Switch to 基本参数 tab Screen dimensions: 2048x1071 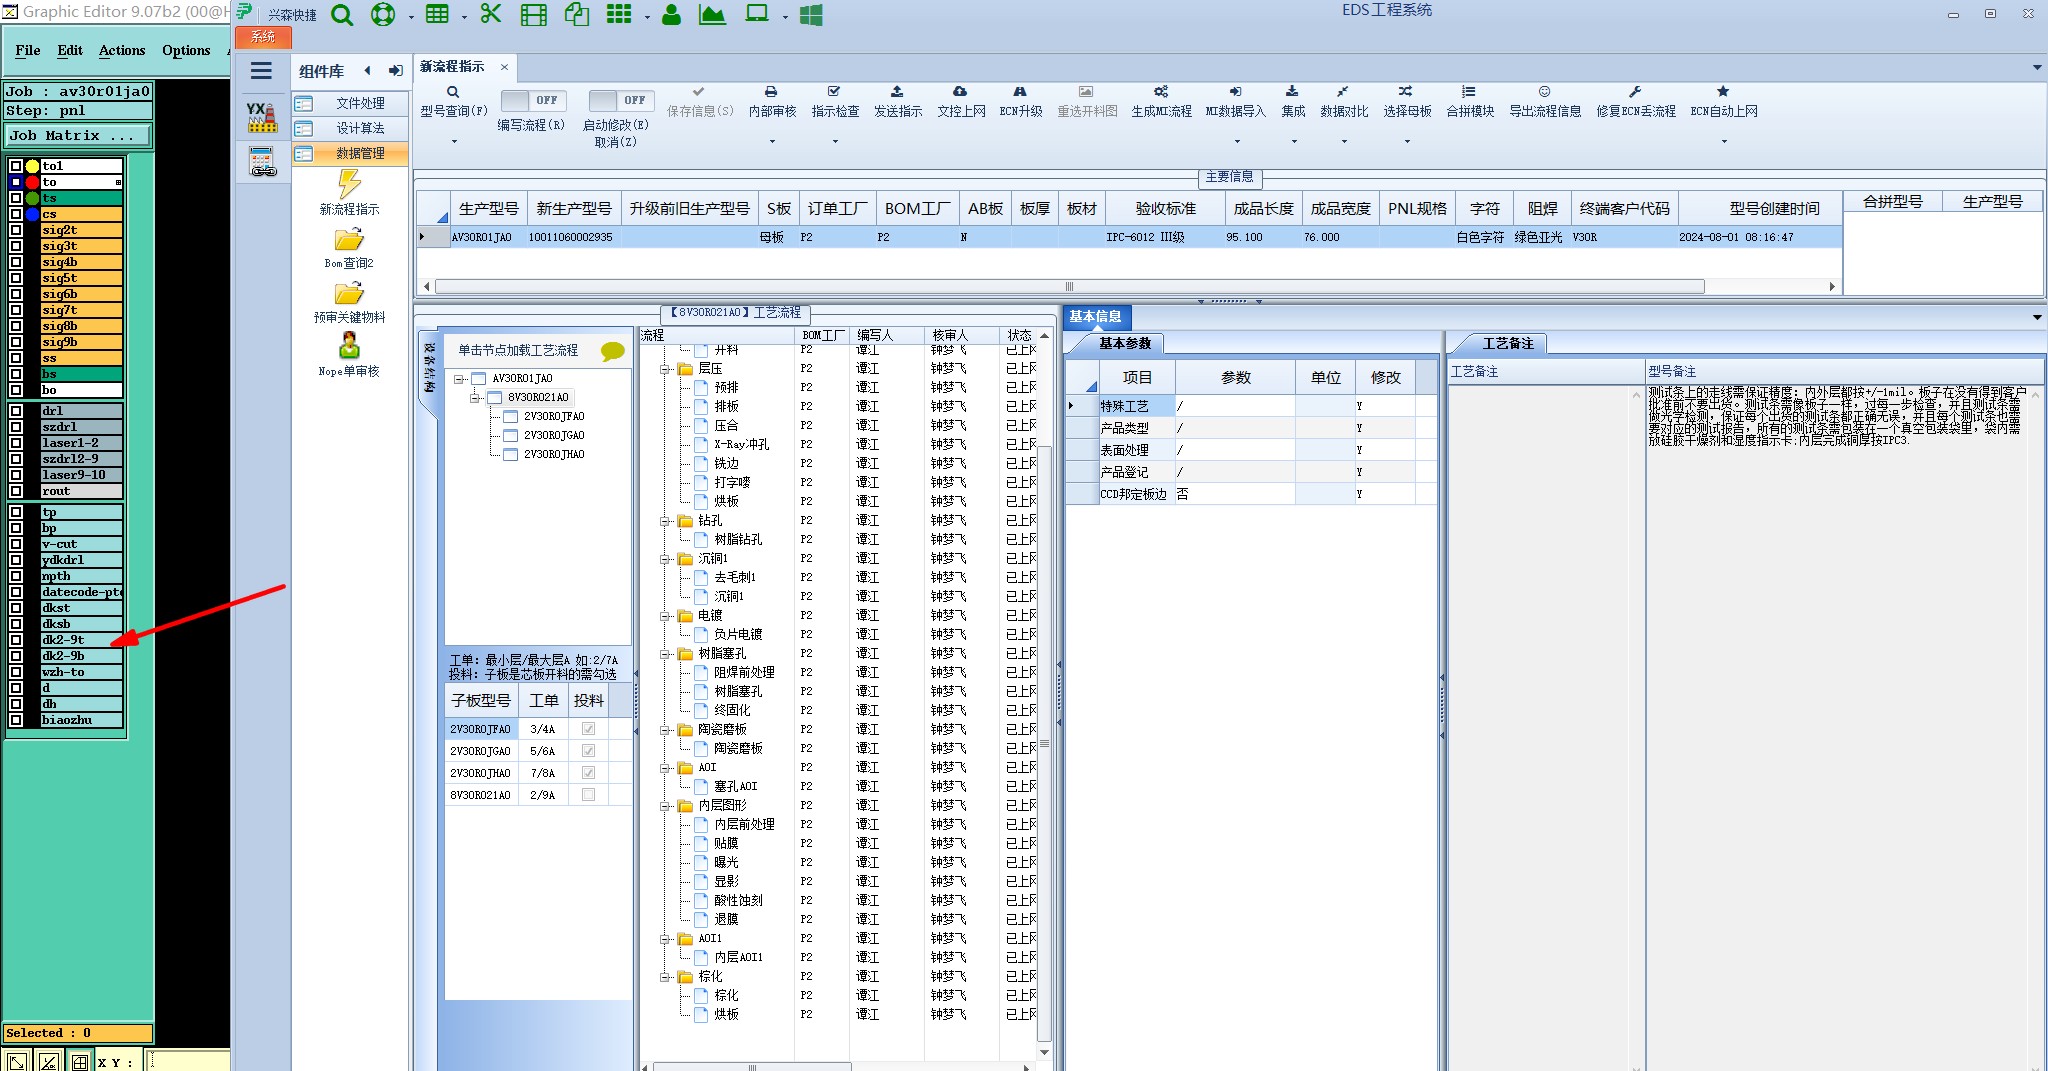click(1125, 343)
